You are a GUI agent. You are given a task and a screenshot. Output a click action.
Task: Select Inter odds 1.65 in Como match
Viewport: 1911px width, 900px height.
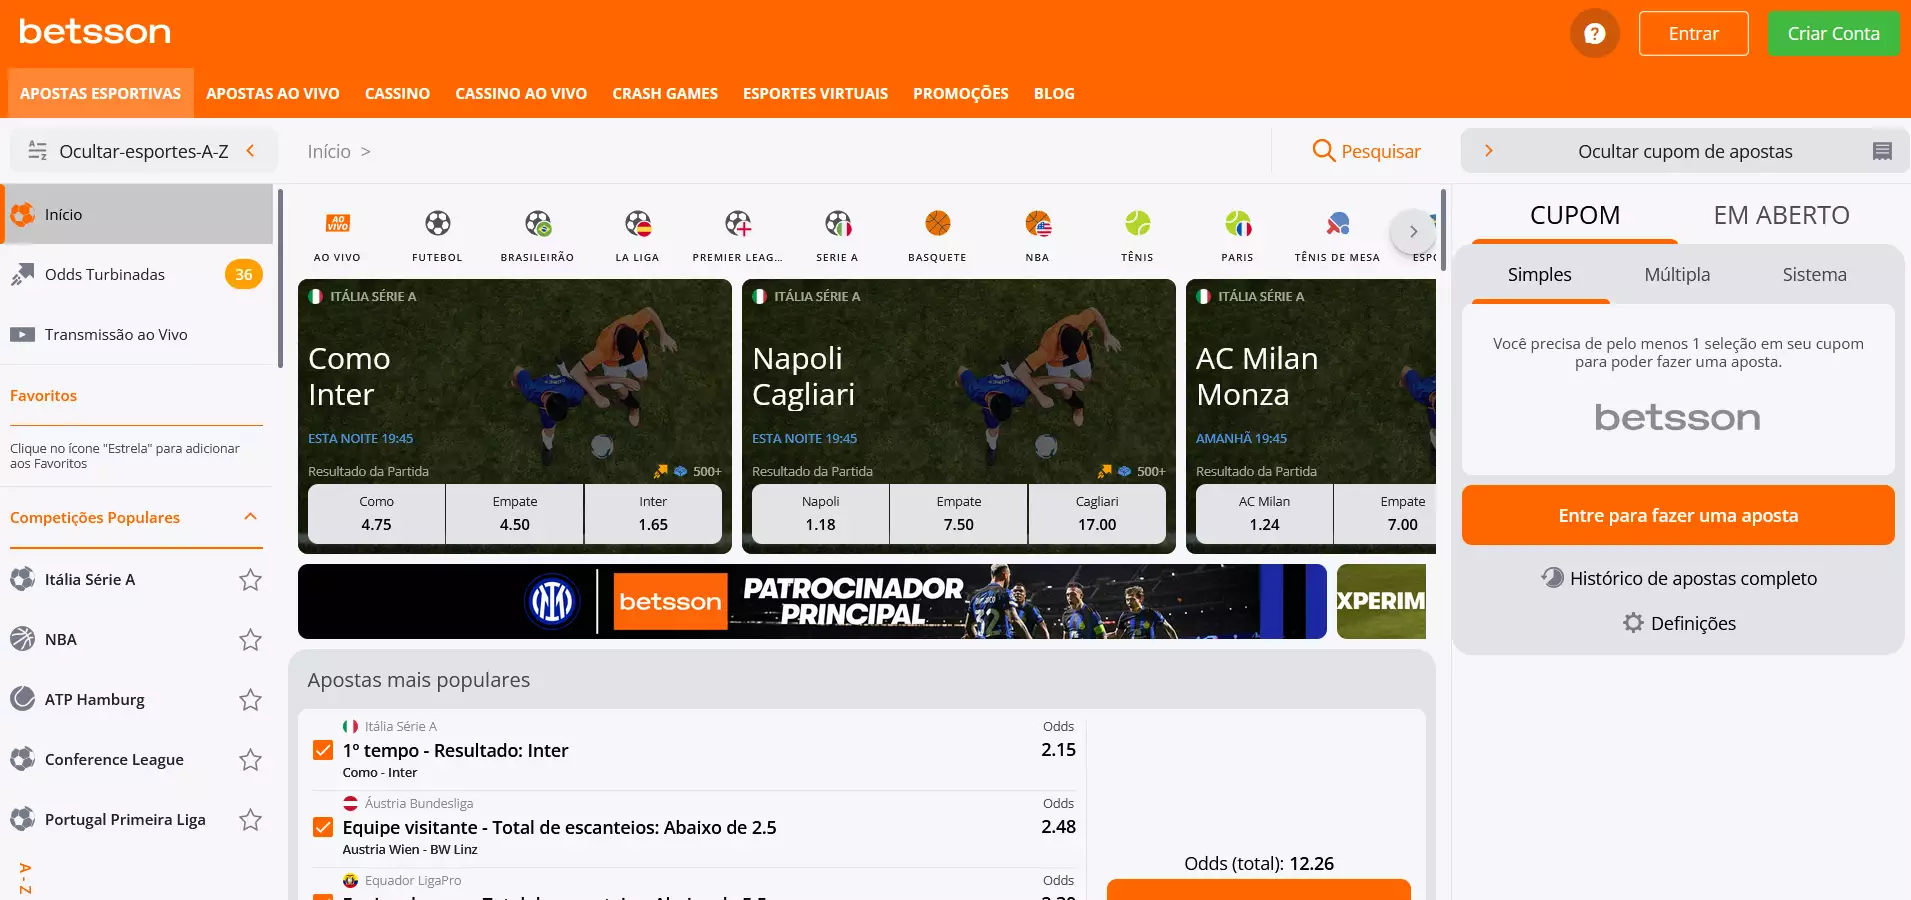pos(652,514)
